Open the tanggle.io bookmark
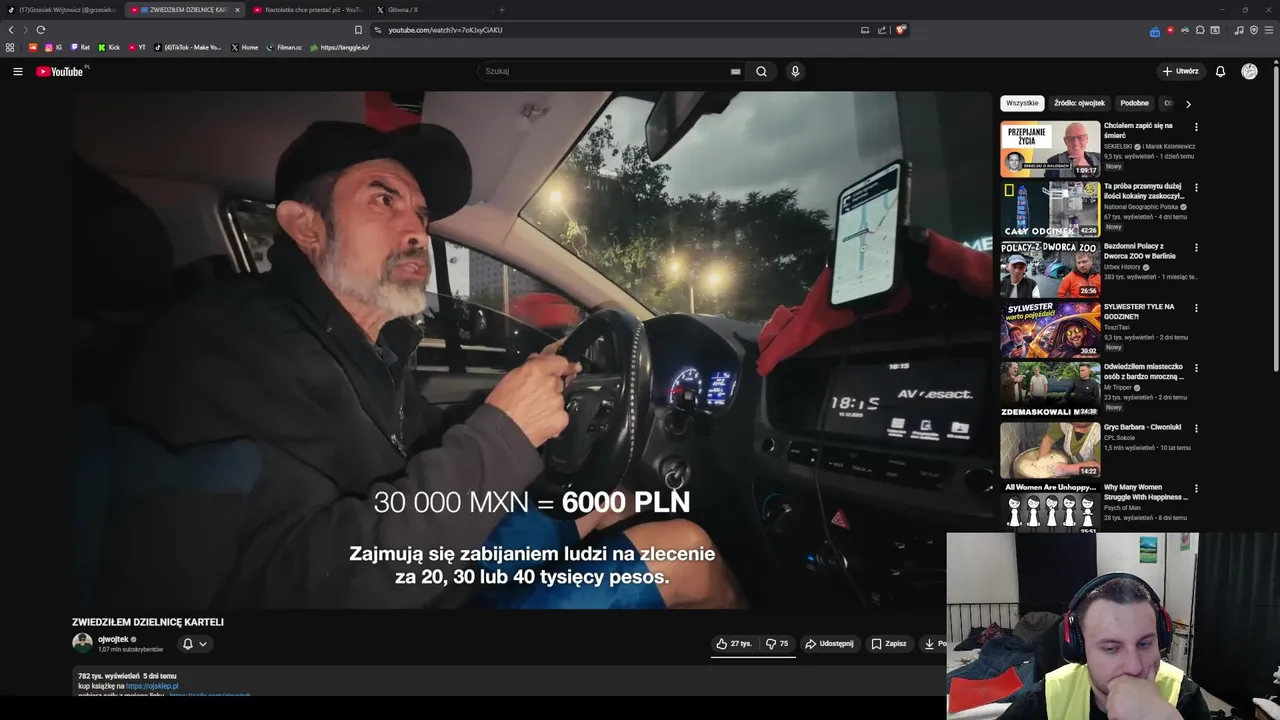 click(x=339, y=47)
